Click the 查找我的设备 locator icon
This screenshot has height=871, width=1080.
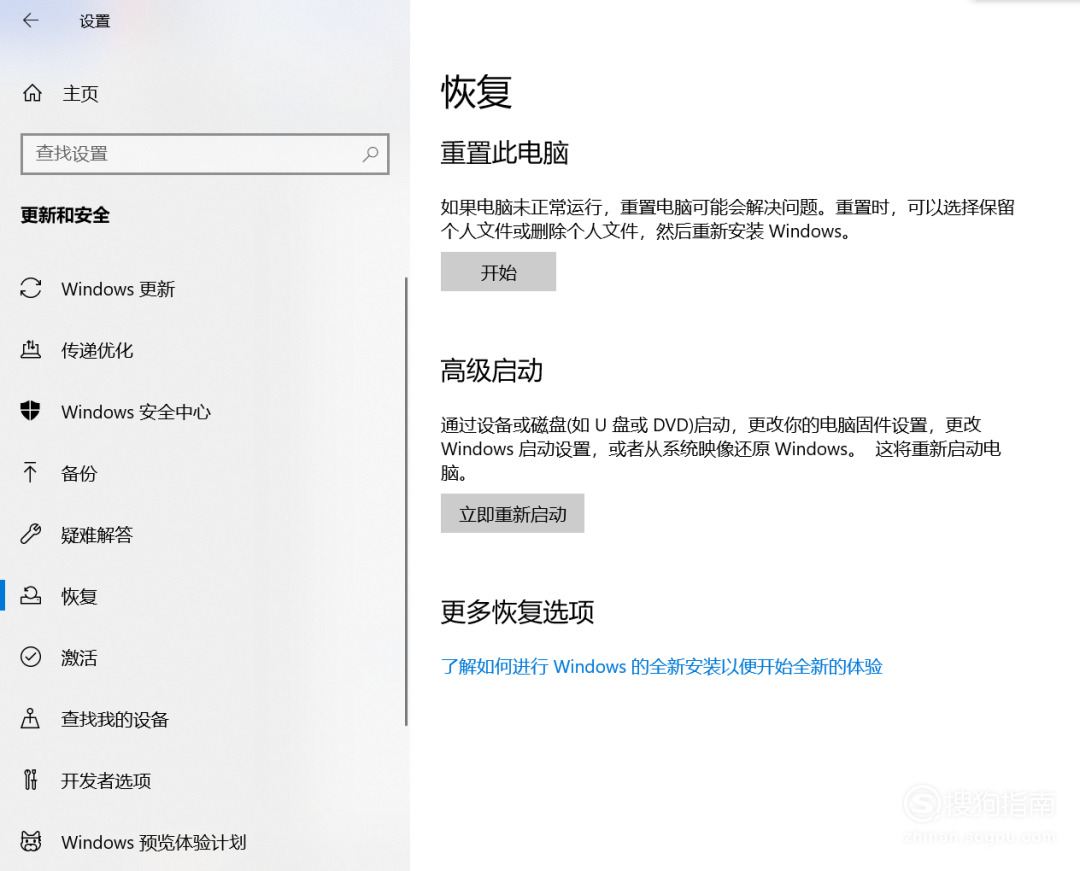click(x=30, y=718)
